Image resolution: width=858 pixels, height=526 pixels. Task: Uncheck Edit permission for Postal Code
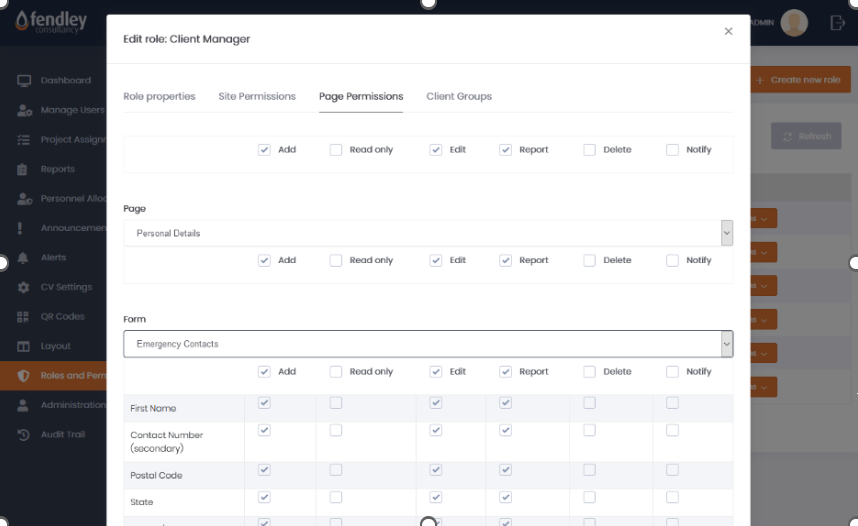(x=435, y=470)
